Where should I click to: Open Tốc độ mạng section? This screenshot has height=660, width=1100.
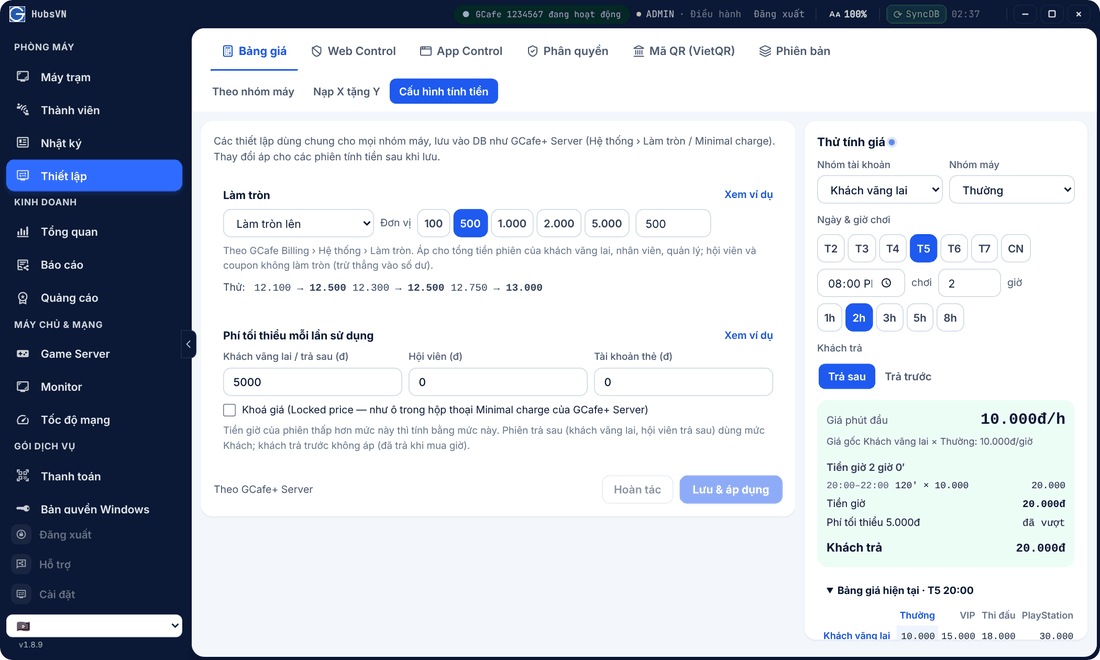pos(94,419)
